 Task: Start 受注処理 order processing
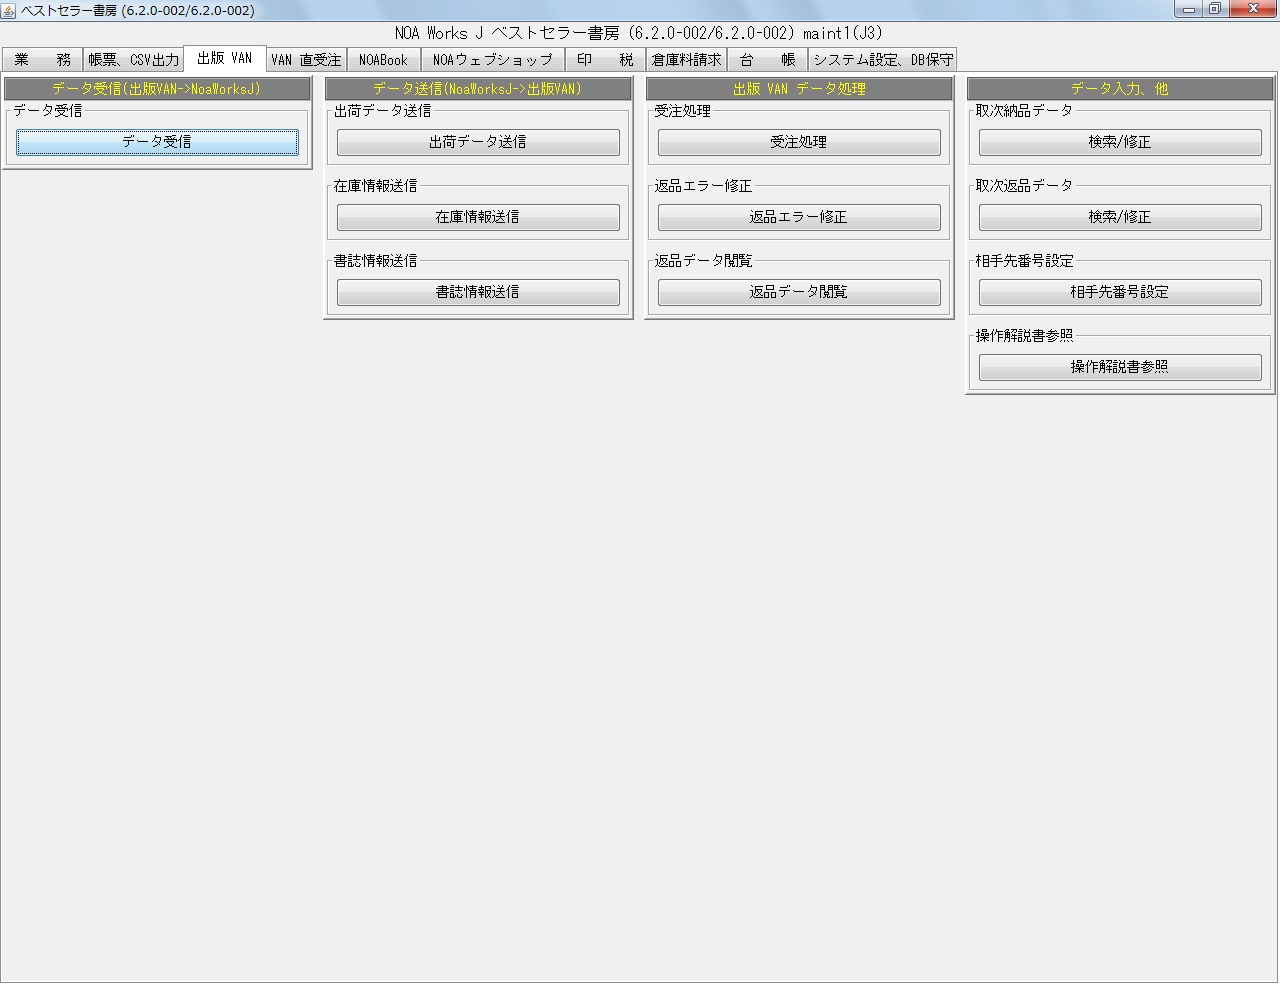coord(798,142)
